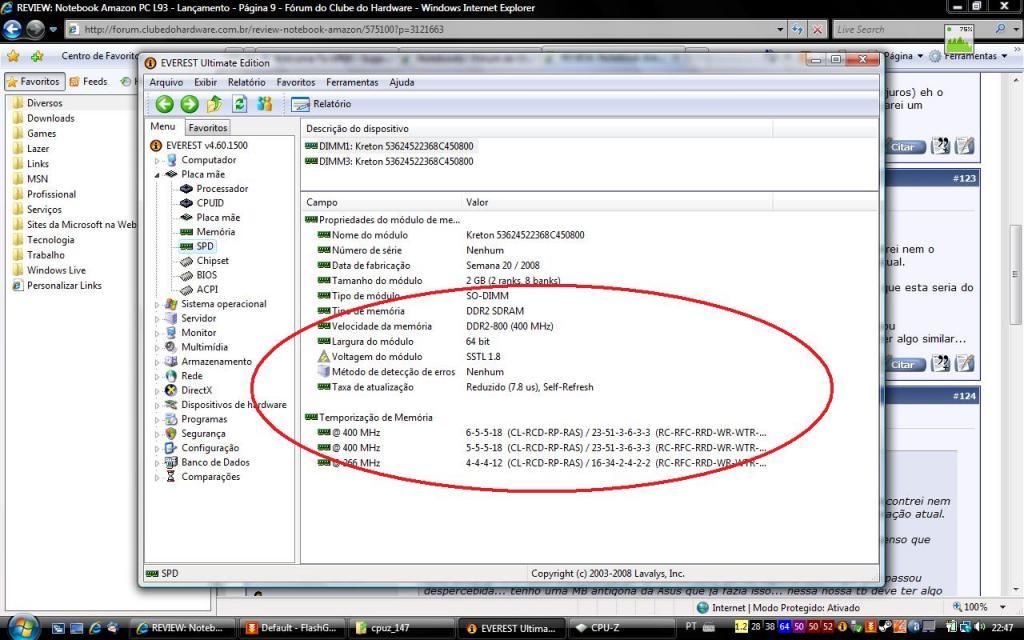Image resolution: width=1024 pixels, height=640 pixels.
Task: Select the Chipset icon in the tree
Action: [186, 261]
